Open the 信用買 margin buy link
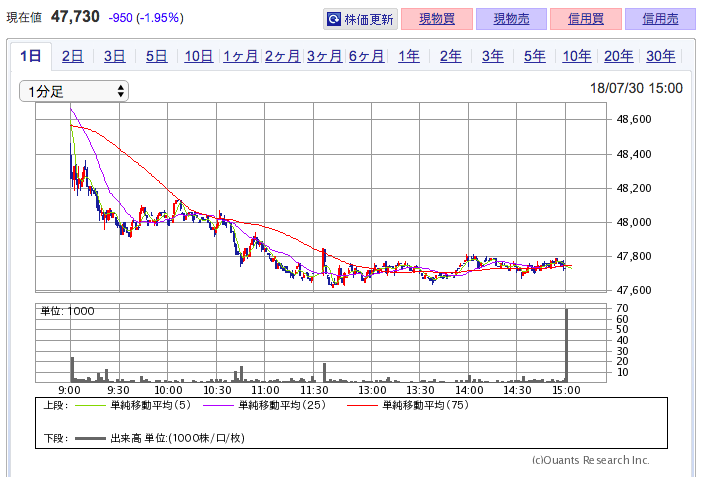This screenshot has width=702, height=477. [x=586, y=19]
